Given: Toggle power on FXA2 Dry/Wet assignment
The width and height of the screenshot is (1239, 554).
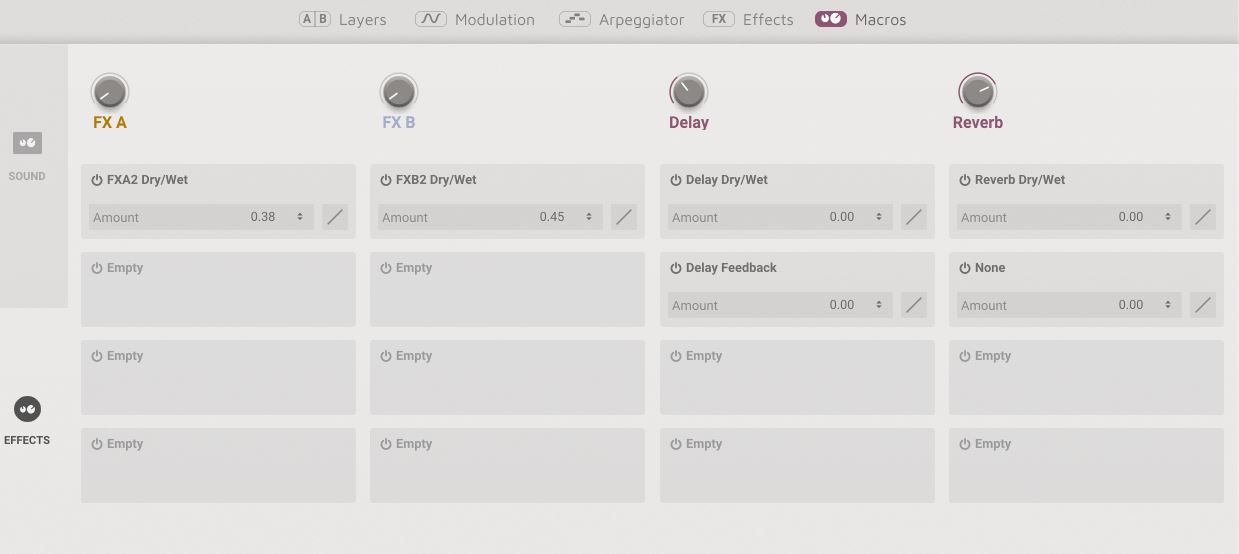Looking at the screenshot, I should [x=97, y=181].
